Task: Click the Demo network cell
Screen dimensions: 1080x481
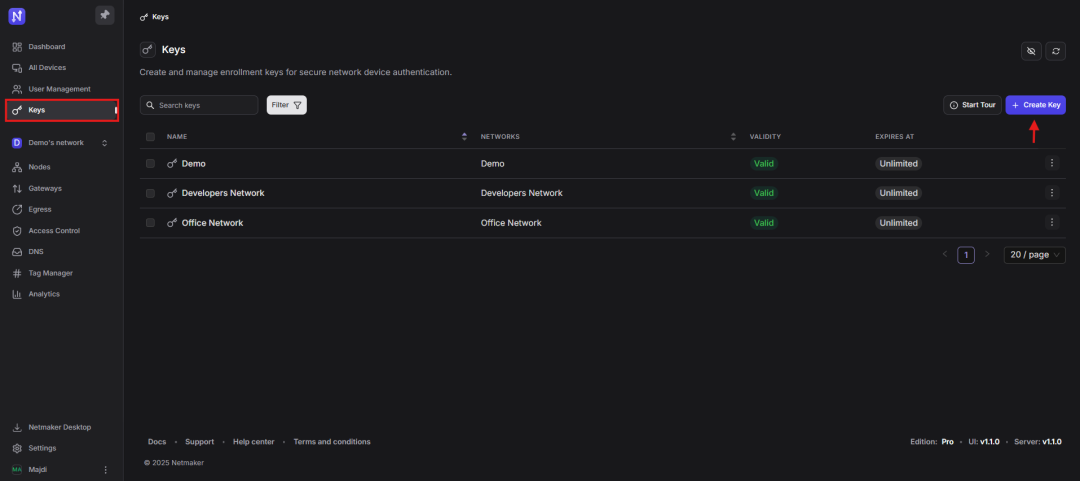Action: pos(492,164)
